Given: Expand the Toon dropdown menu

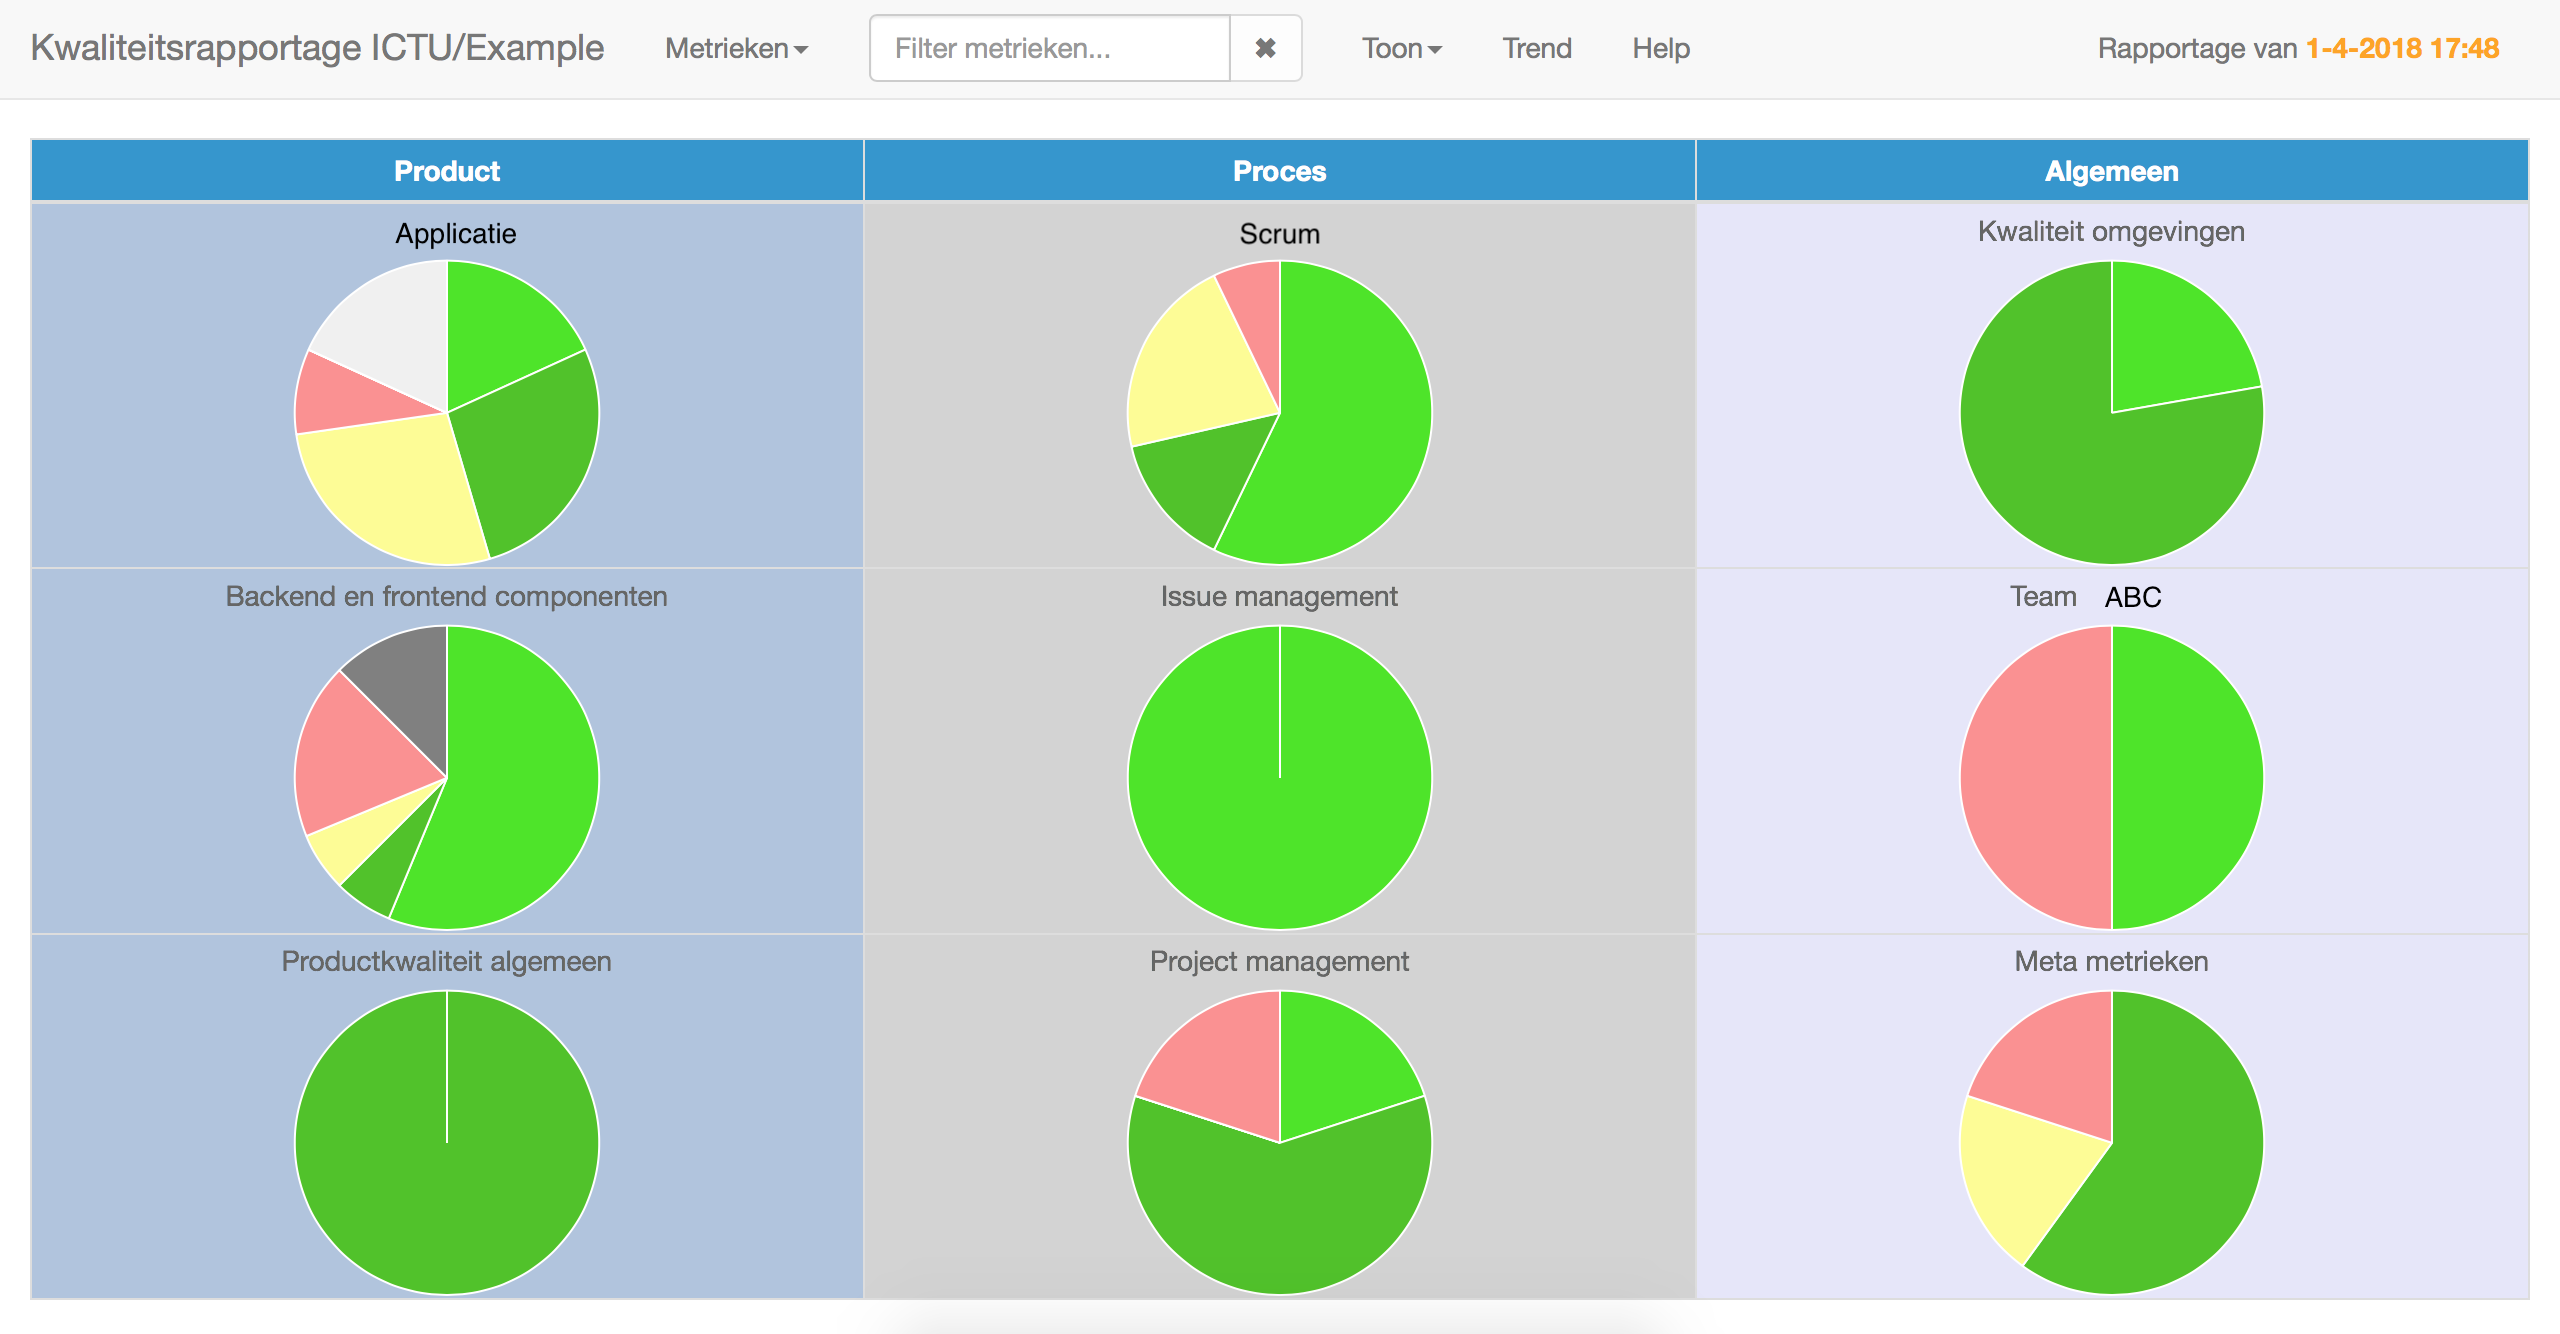Looking at the screenshot, I should (x=1401, y=48).
